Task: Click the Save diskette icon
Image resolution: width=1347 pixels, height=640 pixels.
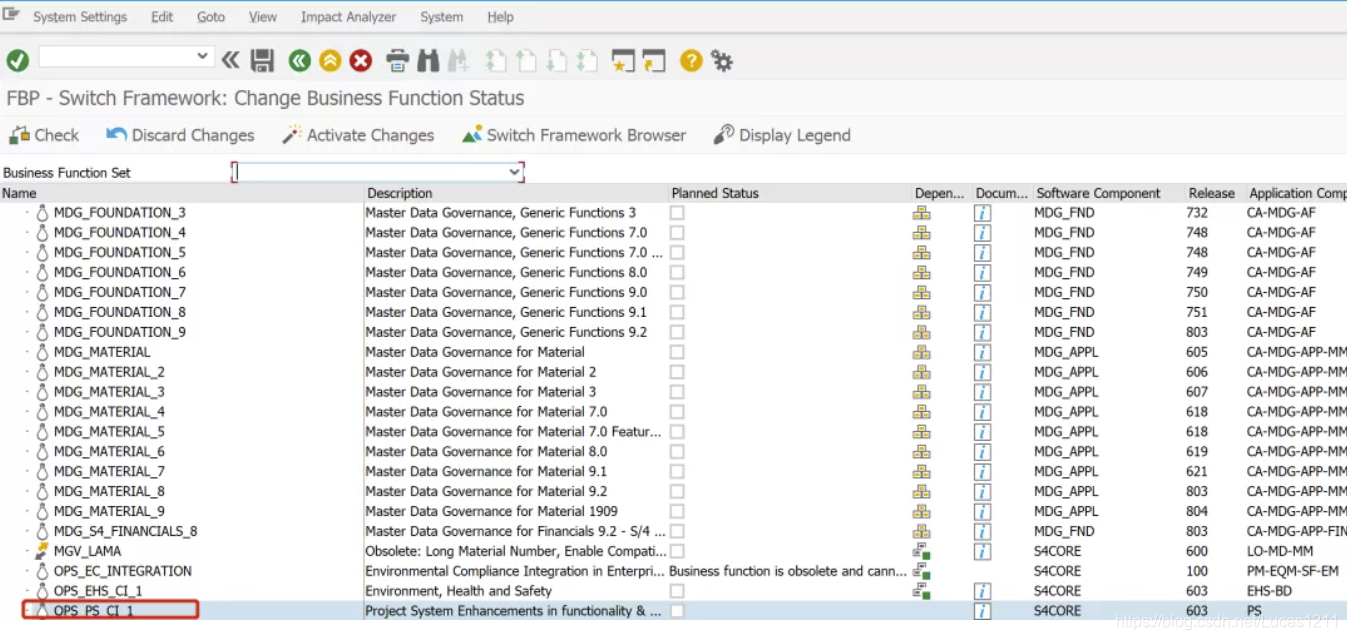Action: 262,61
